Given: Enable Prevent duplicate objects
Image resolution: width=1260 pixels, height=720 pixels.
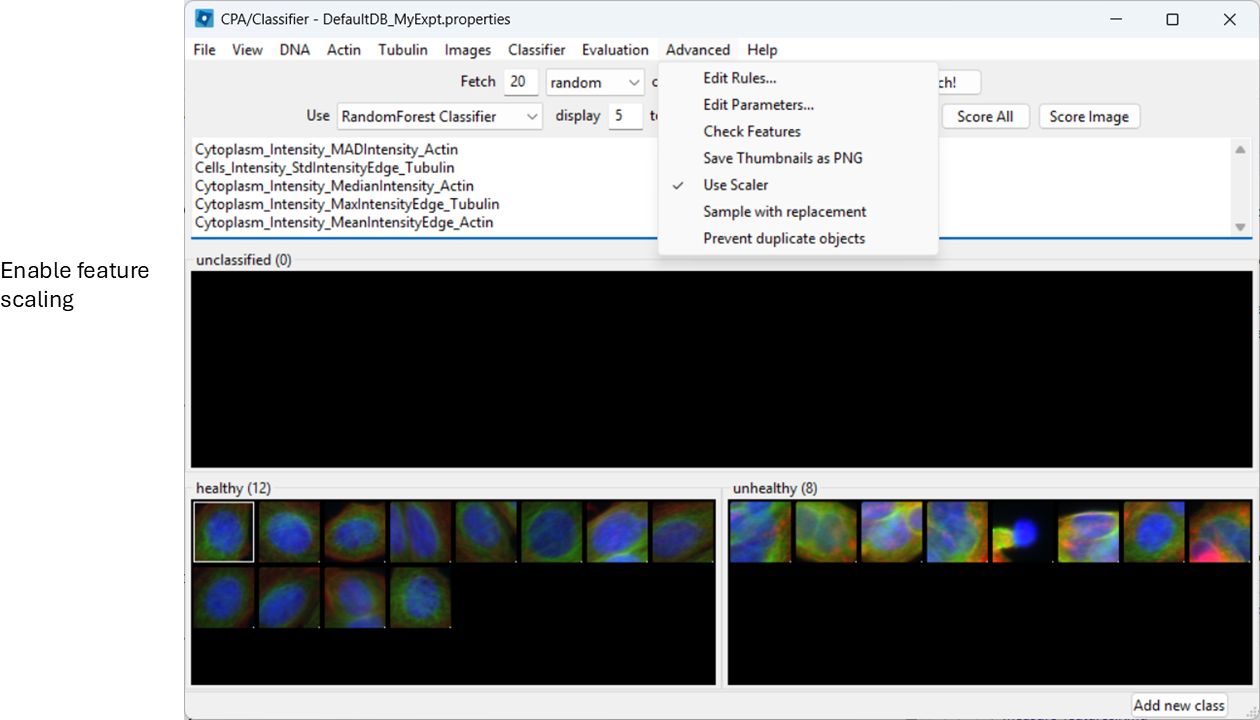Looking at the screenshot, I should pyautogui.click(x=784, y=238).
